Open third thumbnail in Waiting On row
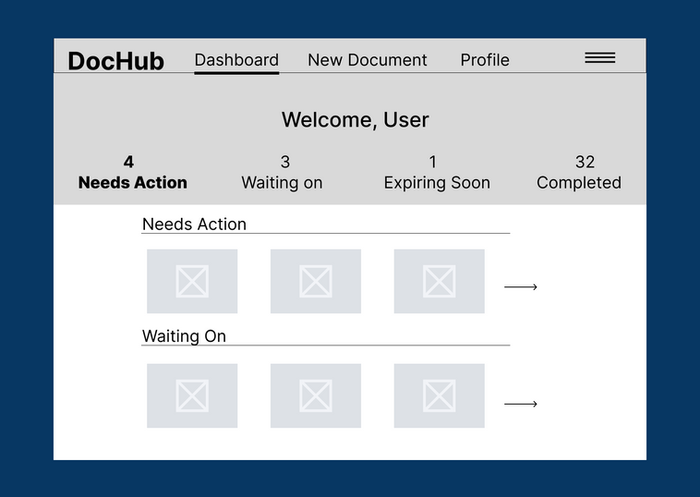Image resolution: width=700 pixels, height=497 pixels. (x=439, y=396)
